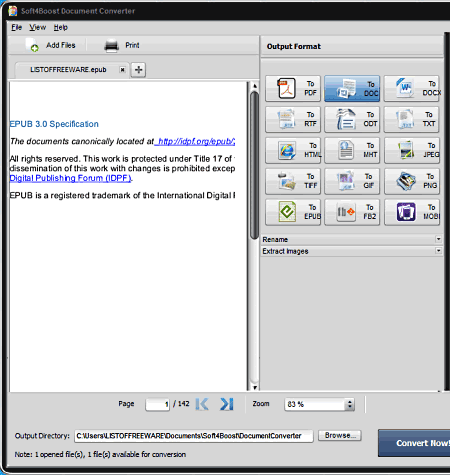Image resolution: width=450 pixels, height=475 pixels.
Task: Click the scrollbar up arrow
Action: tap(255, 86)
